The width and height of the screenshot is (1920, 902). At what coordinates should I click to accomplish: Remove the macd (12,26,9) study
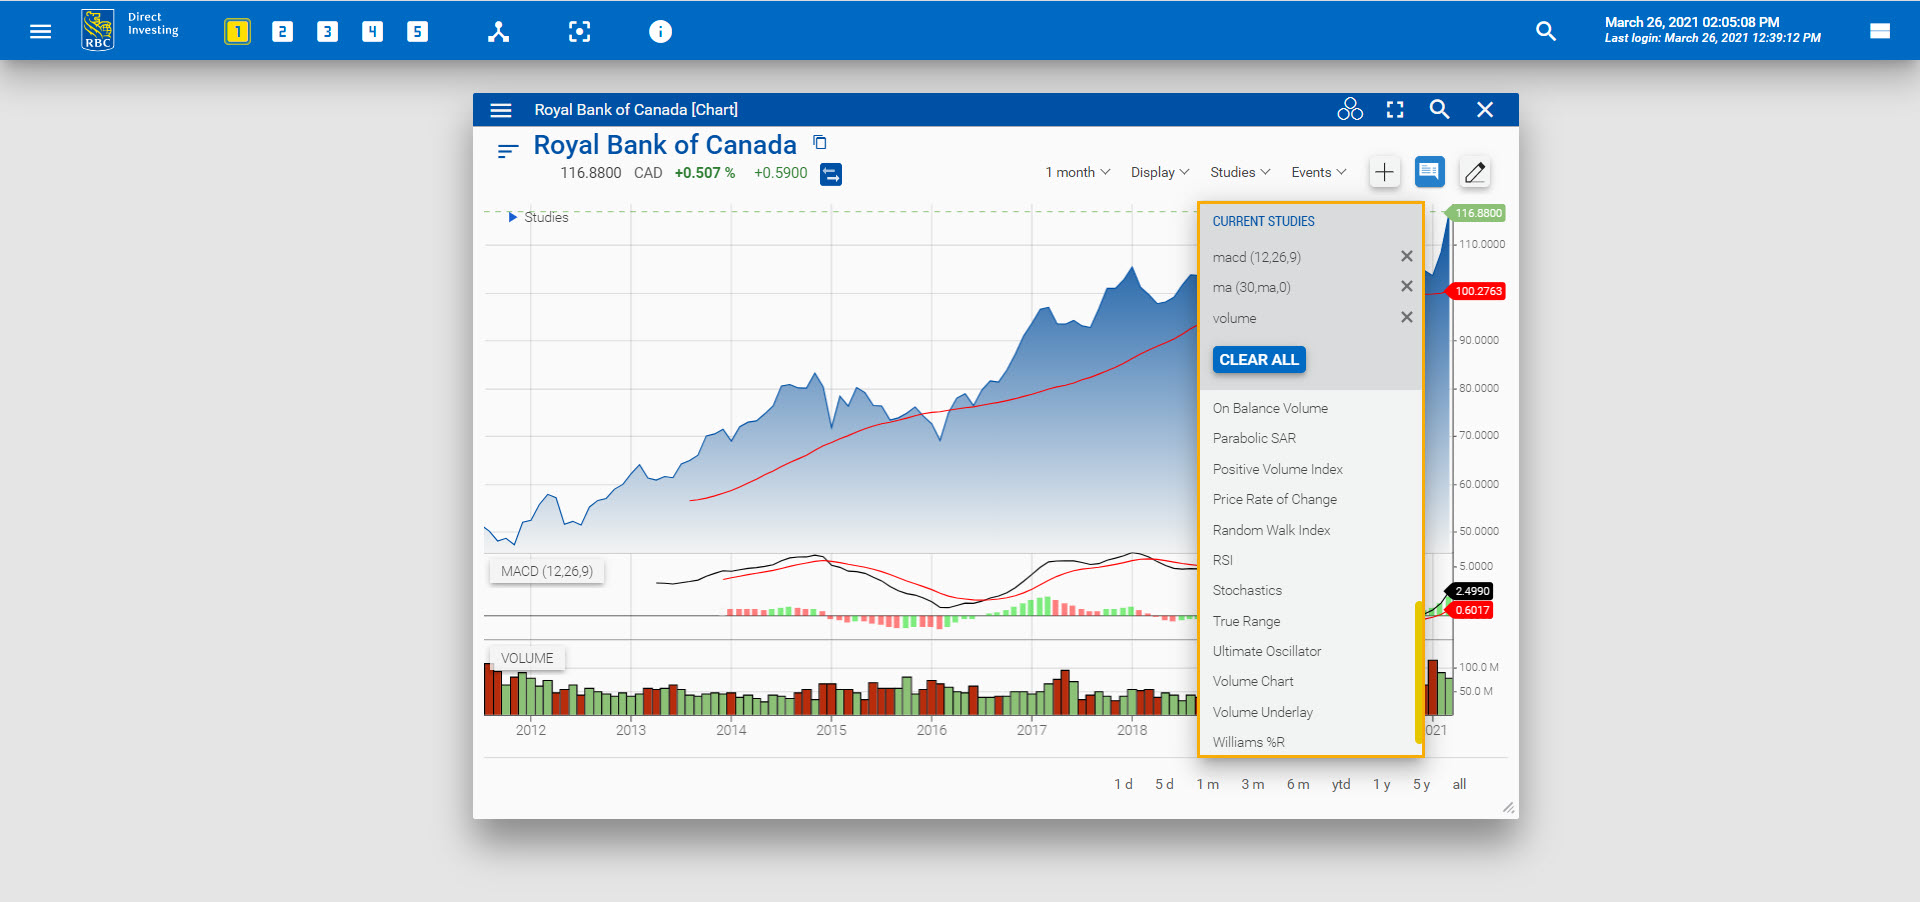[x=1406, y=256]
